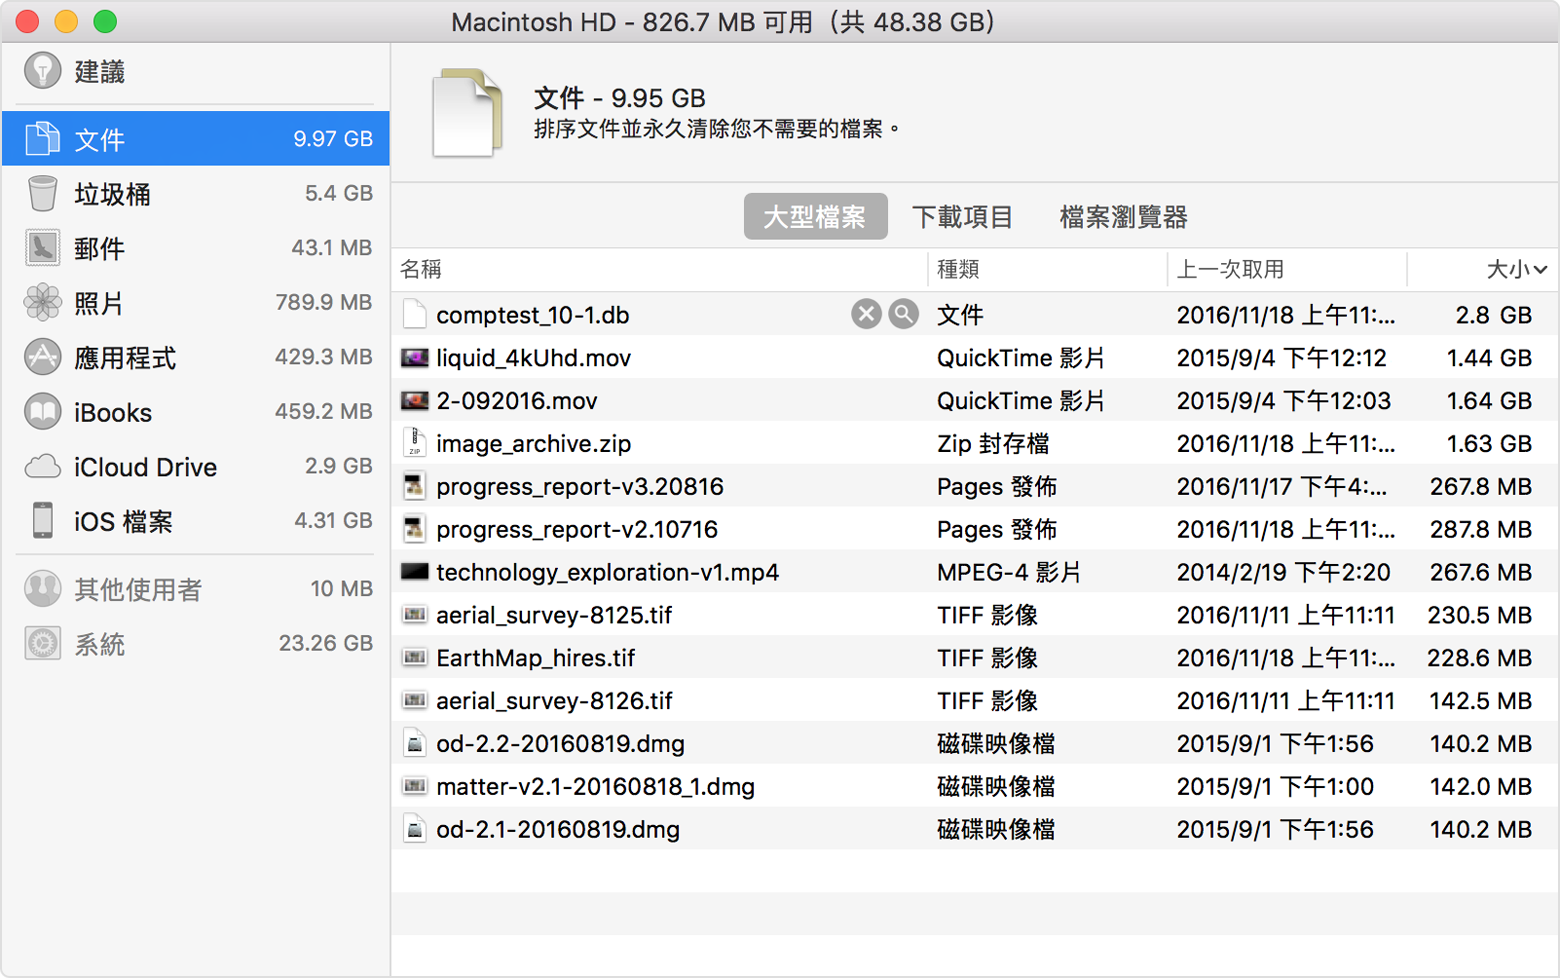
Task: Sort by 上一次取用 column header
Action: coord(1230,269)
